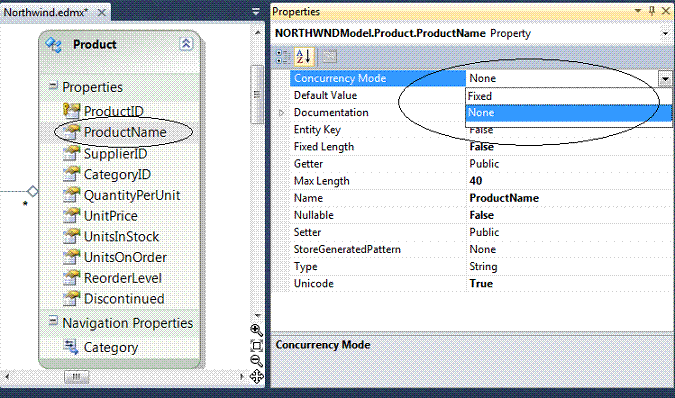Switch to the Northwind.edmx tab

[x=46, y=12]
